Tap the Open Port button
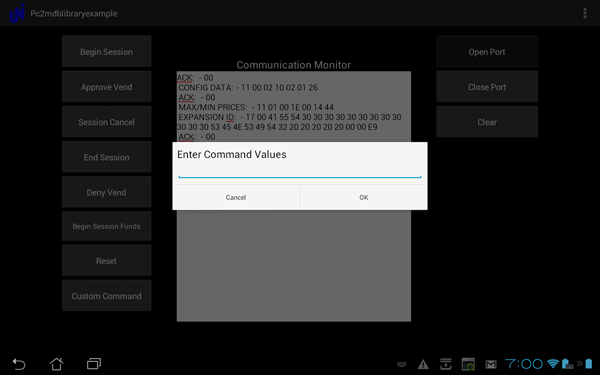 487,51
